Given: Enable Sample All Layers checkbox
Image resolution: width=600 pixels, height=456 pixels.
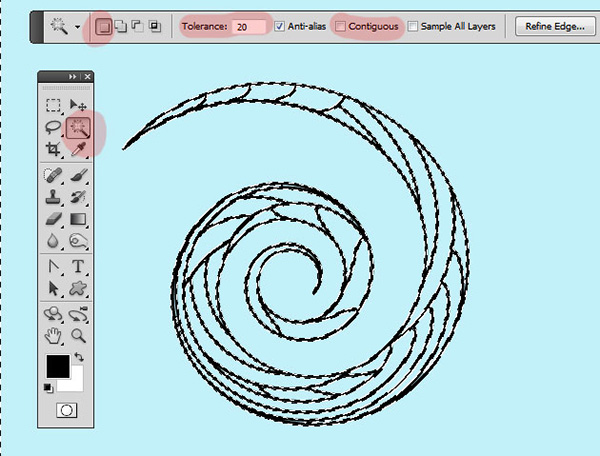Looking at the screenshot, I should (x=412, y=26).
